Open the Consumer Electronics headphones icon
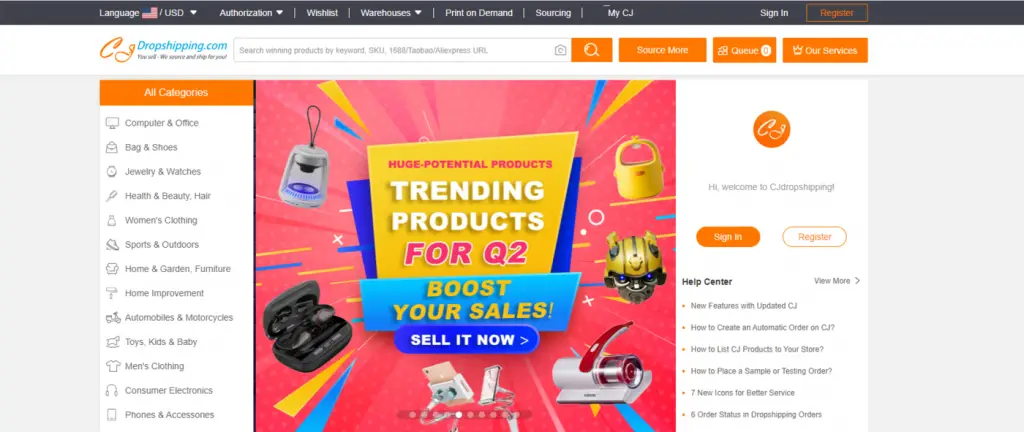 coord(112,391)
